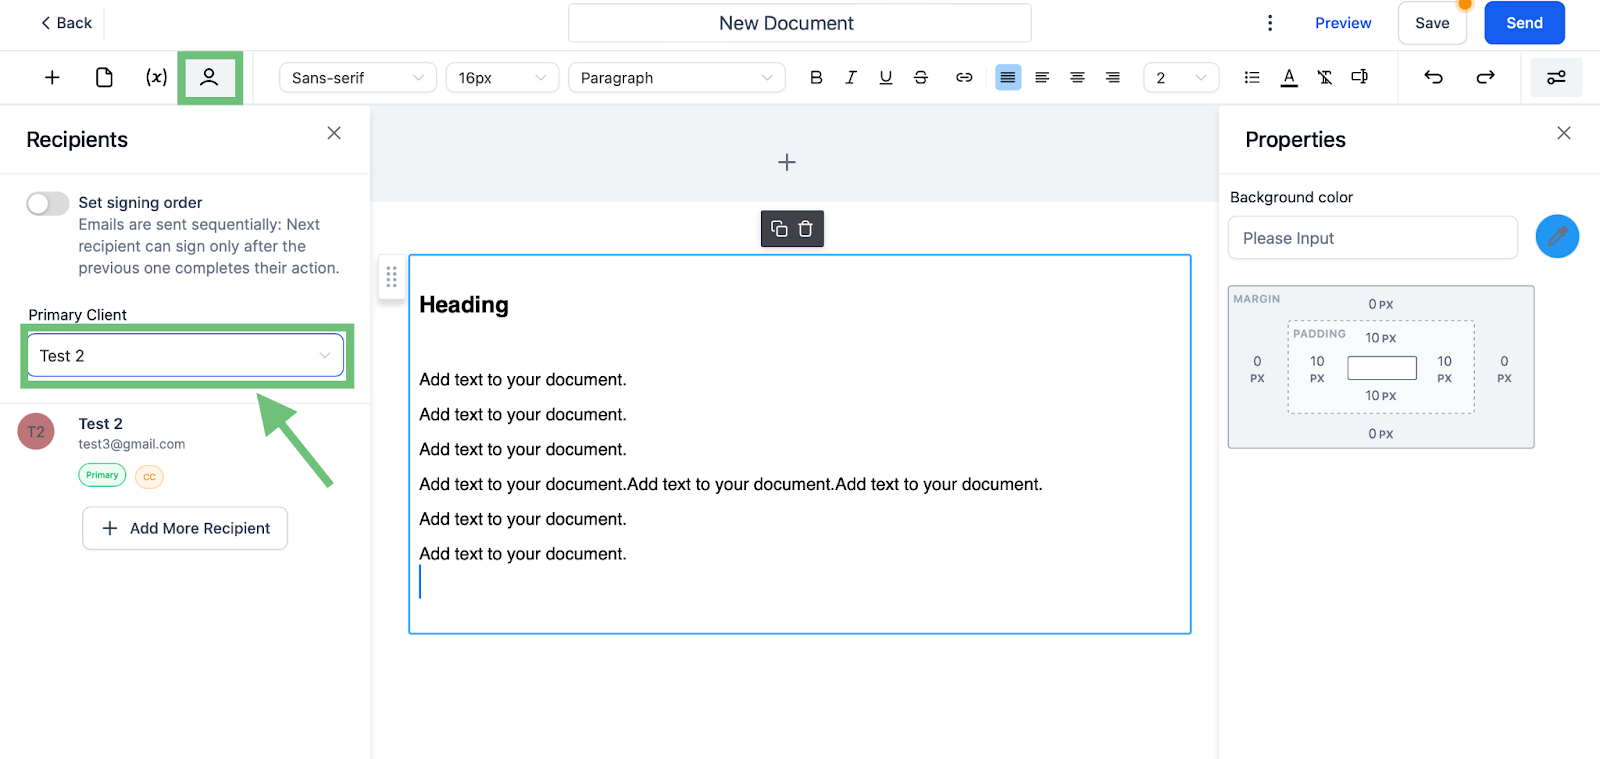
Task: Click the bullet list icon
Action: [x=1252, y=77]
